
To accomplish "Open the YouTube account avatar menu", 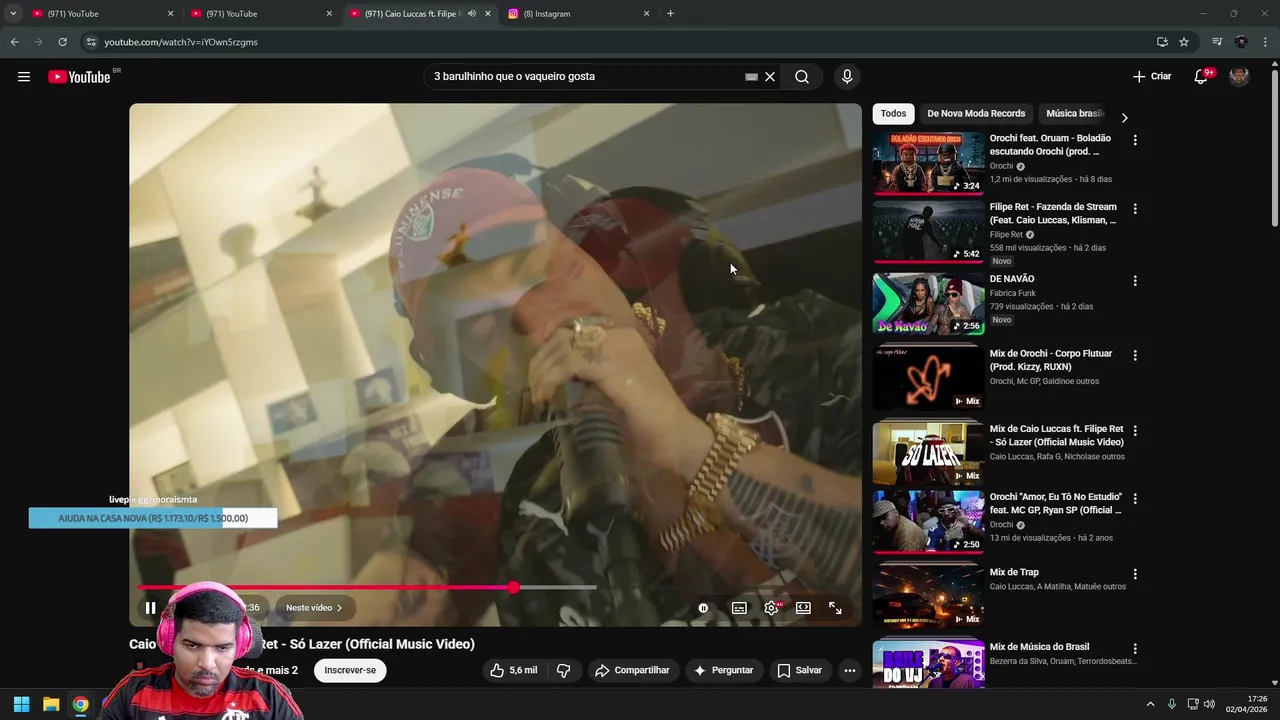I will (x=1239, y=77).
